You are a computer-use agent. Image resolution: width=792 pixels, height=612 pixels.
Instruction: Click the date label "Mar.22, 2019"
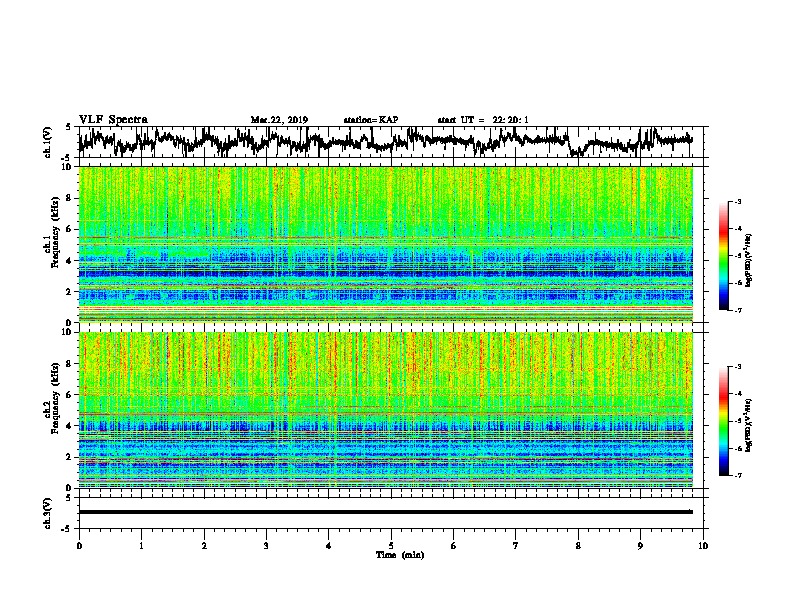(x=279, y=120)
